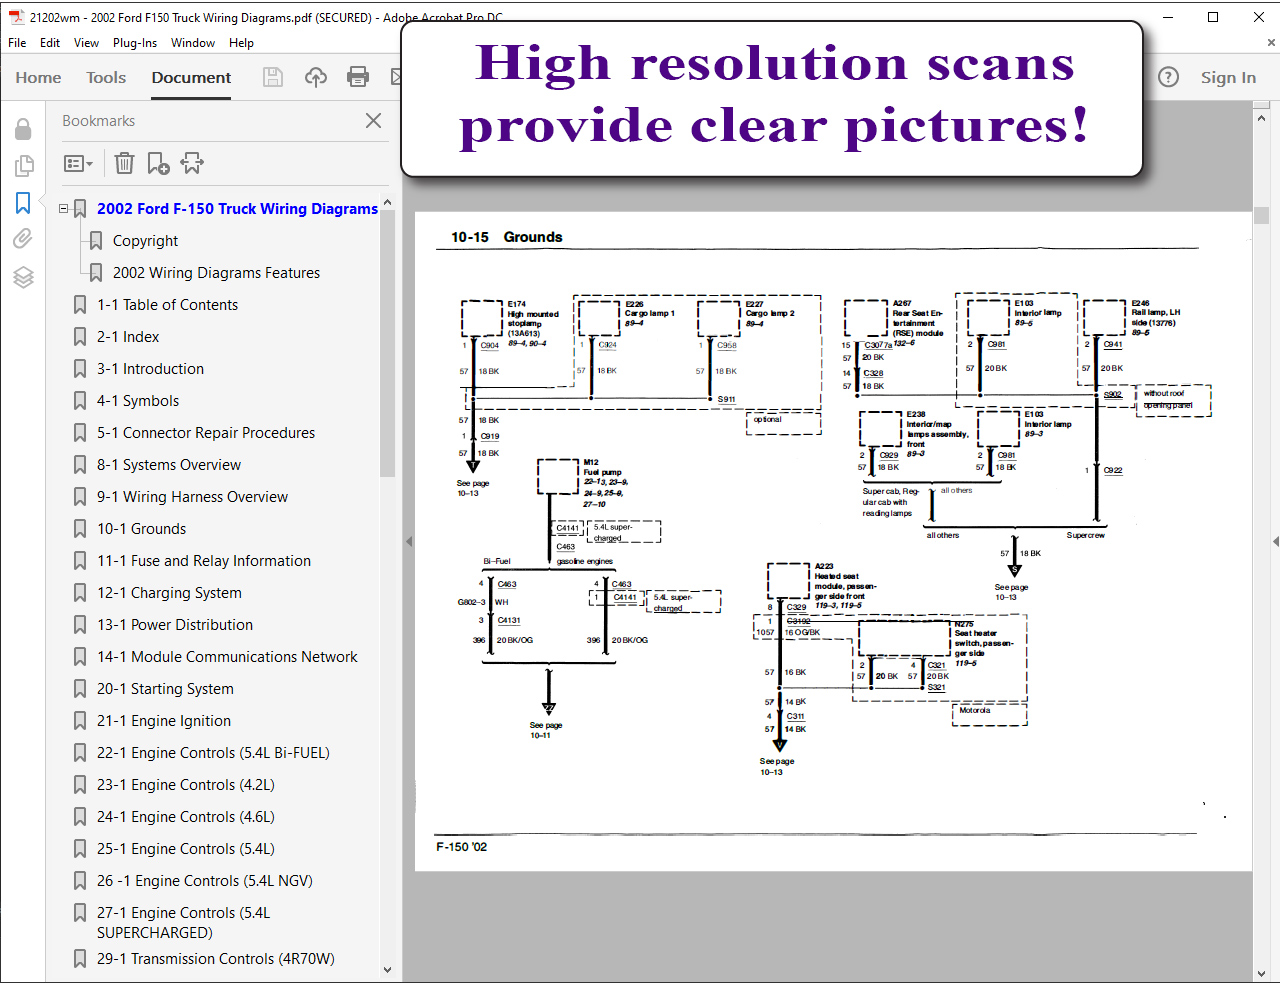Go to 9-1 Wiring Harness Overview bookmark
Viewport: 1280px width, 984px height.
pyautogui.click(x=192, y=497)
